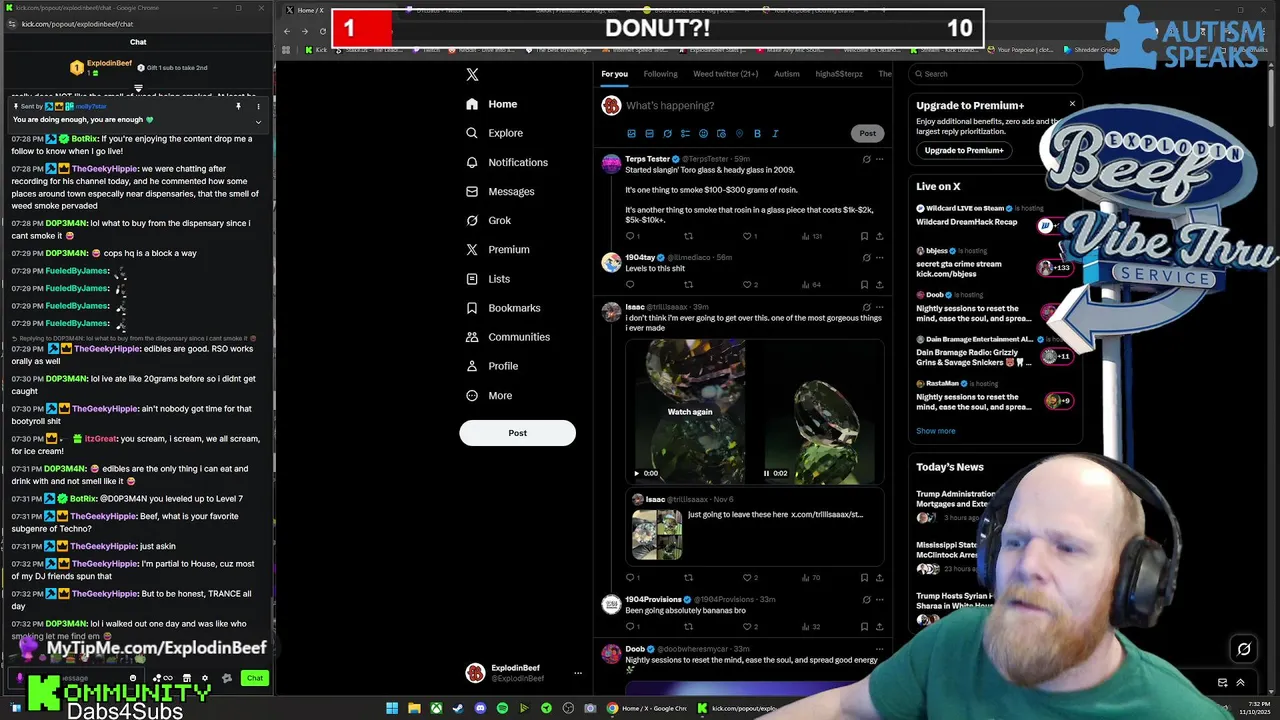1280x720 pixels.
Task: Switch to the For you tab
Action: tap(614, 74)
